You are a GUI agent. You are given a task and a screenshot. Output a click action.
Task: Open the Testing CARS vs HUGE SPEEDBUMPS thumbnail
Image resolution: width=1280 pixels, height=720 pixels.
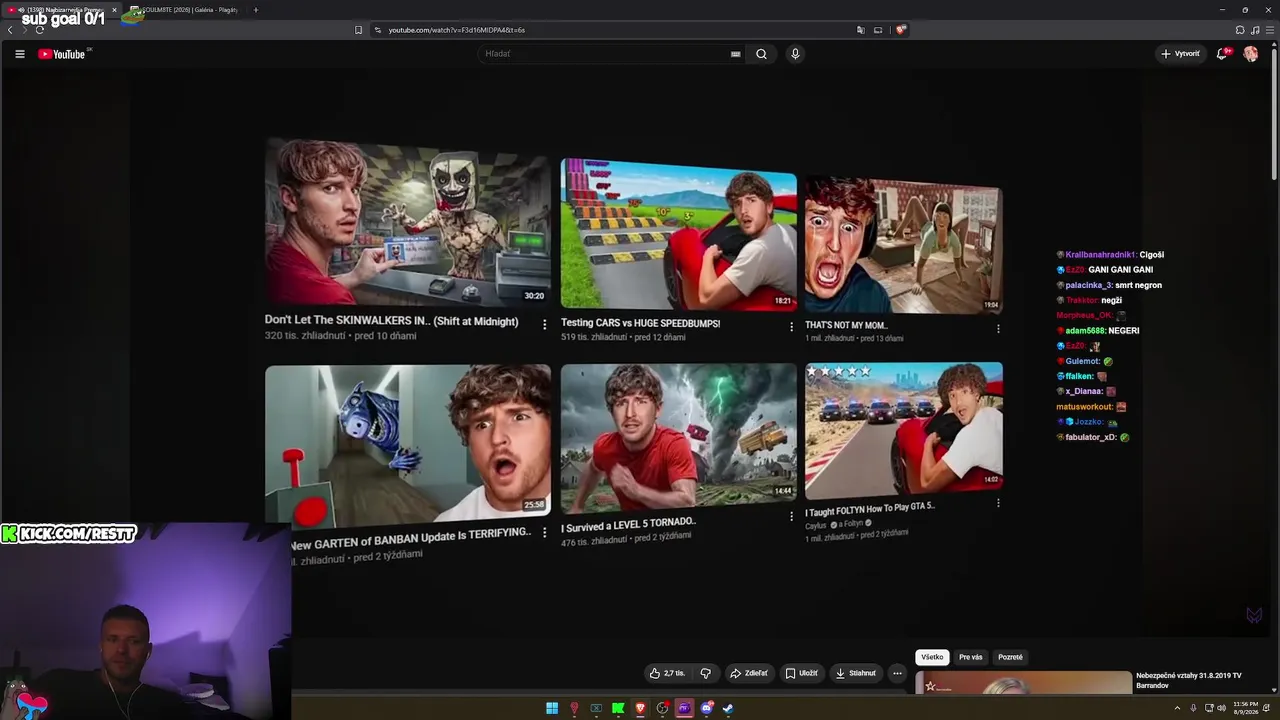tap(678, 234)
